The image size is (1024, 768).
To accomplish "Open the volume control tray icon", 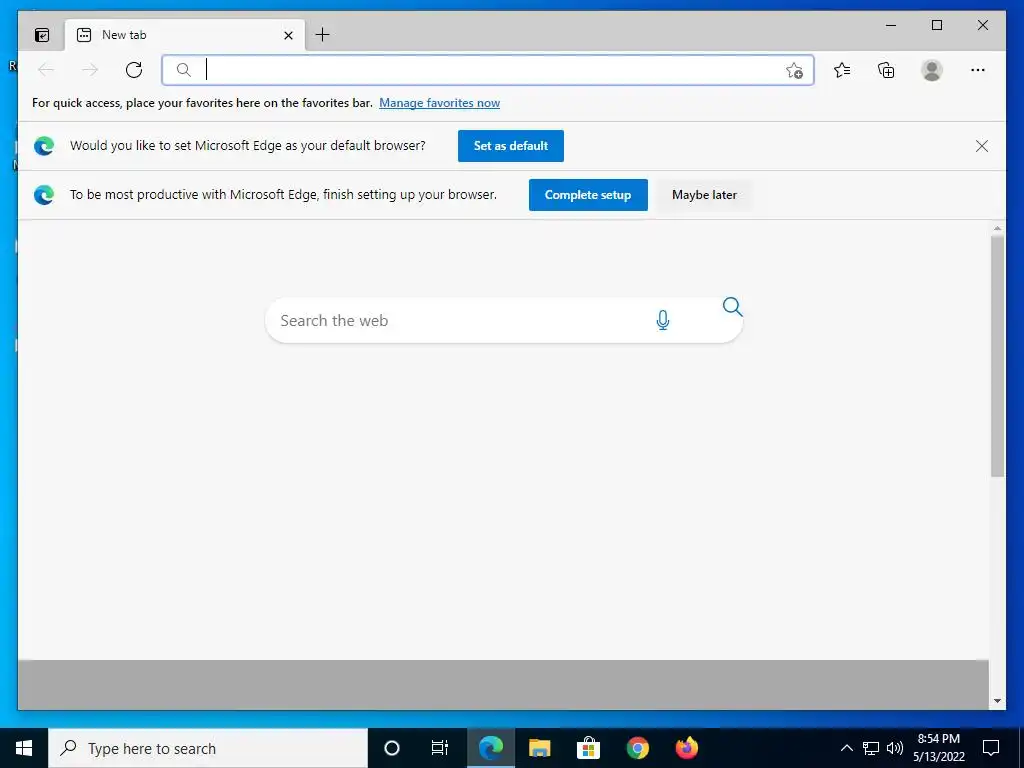I will point(895,748).
